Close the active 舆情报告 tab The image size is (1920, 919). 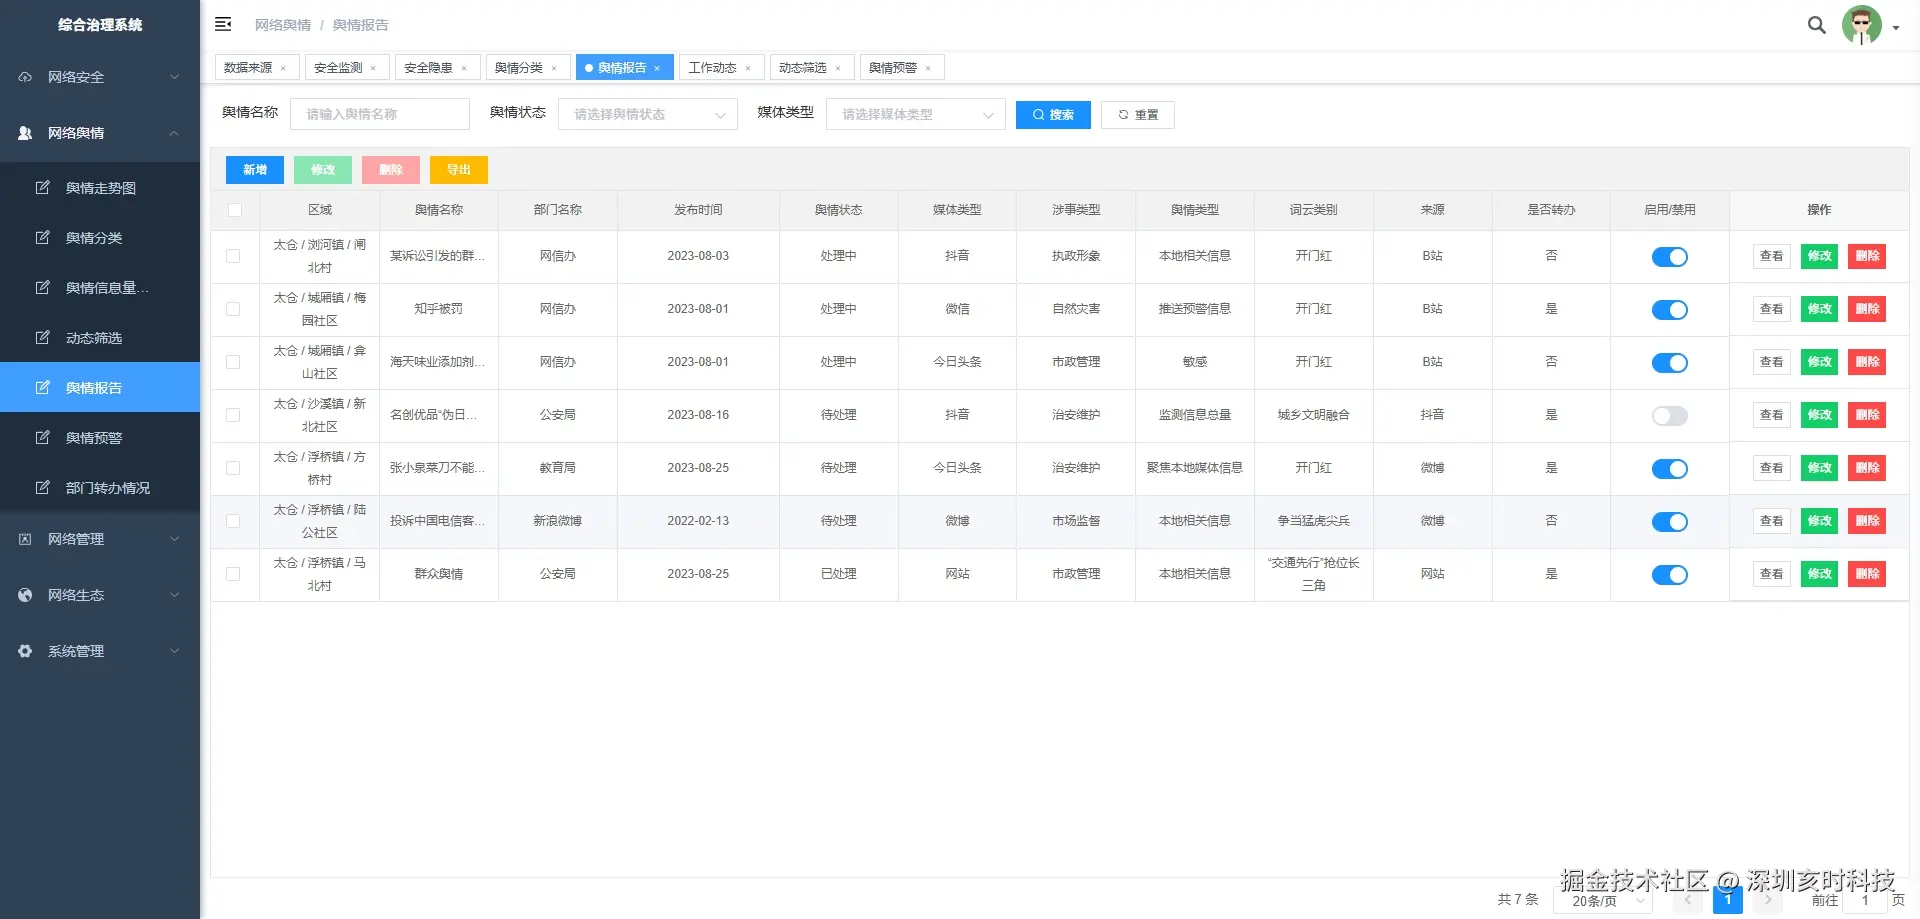click(657, 68)
